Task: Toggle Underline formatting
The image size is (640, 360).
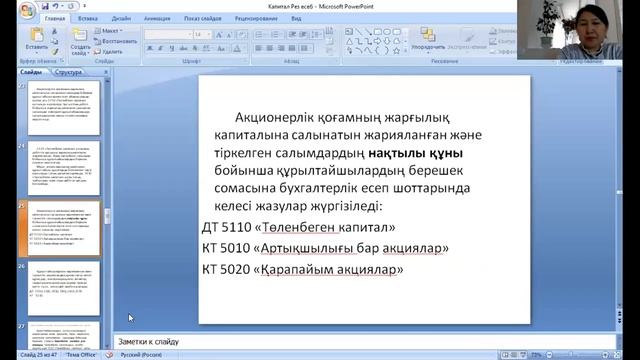Action: tap(172, 49)
